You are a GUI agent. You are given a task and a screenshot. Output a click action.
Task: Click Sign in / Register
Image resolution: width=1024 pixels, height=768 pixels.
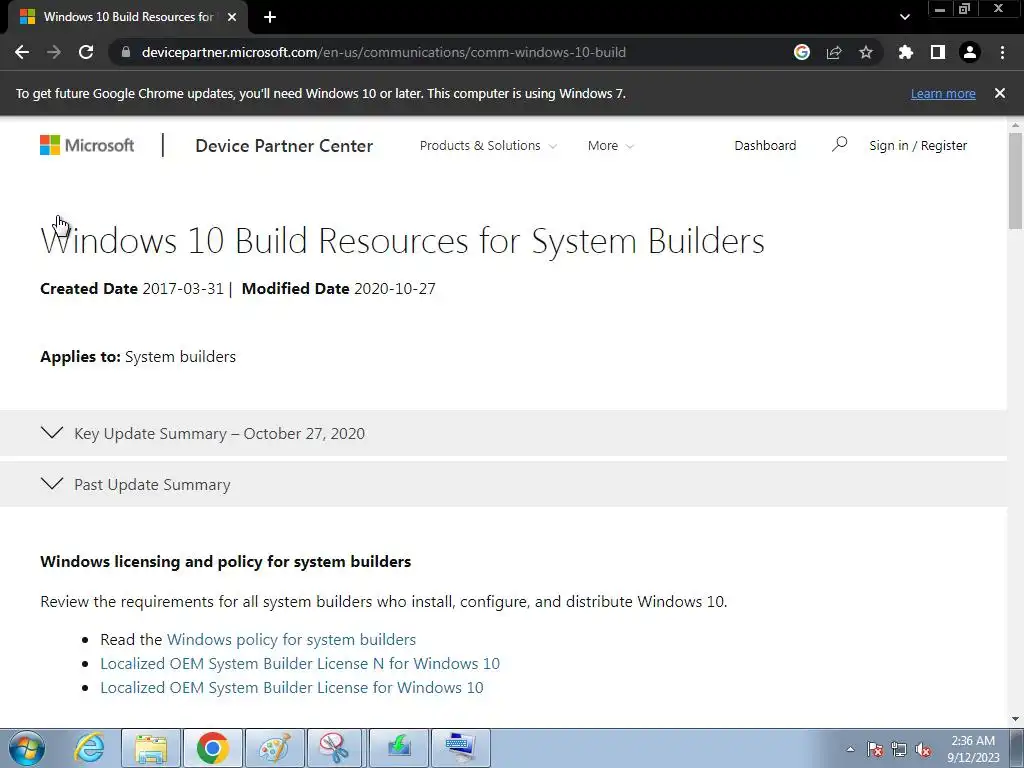pos(918,146)
